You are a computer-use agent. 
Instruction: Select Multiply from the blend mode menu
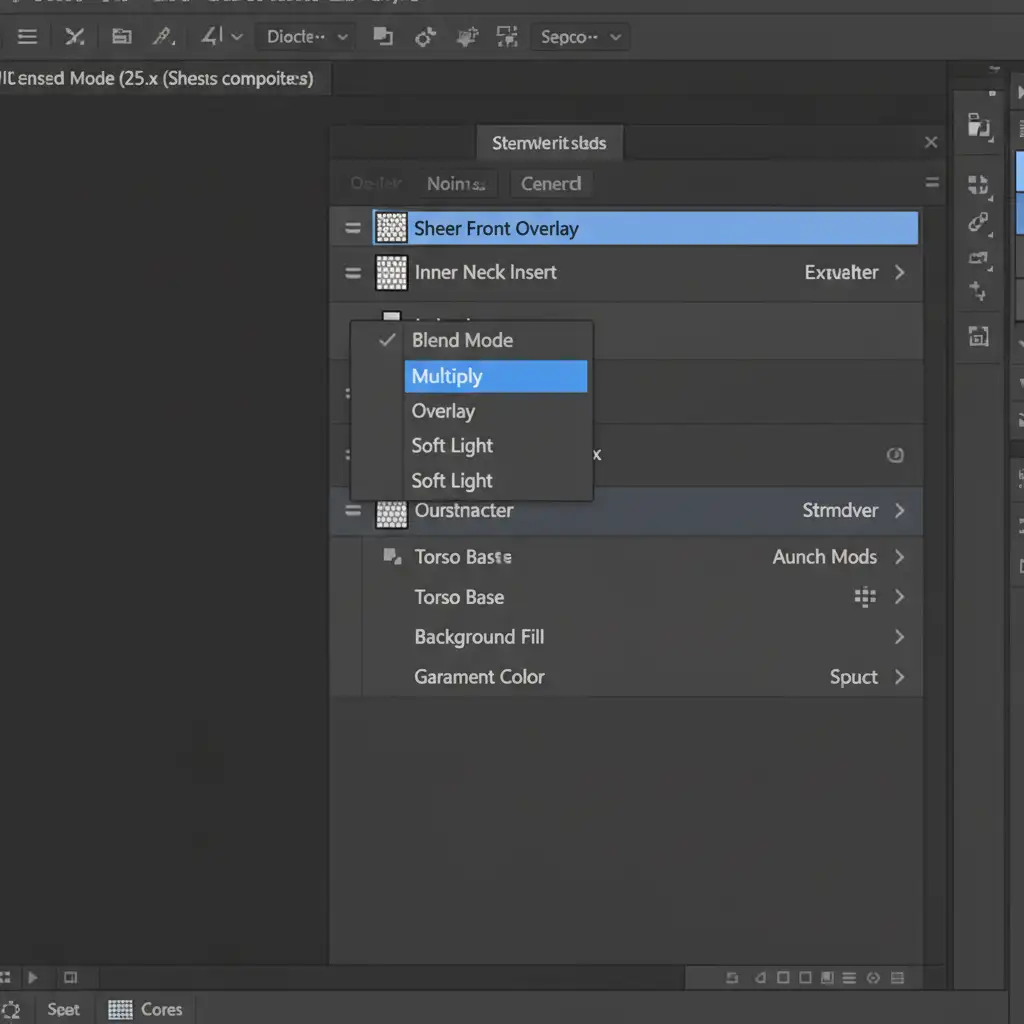495,377
